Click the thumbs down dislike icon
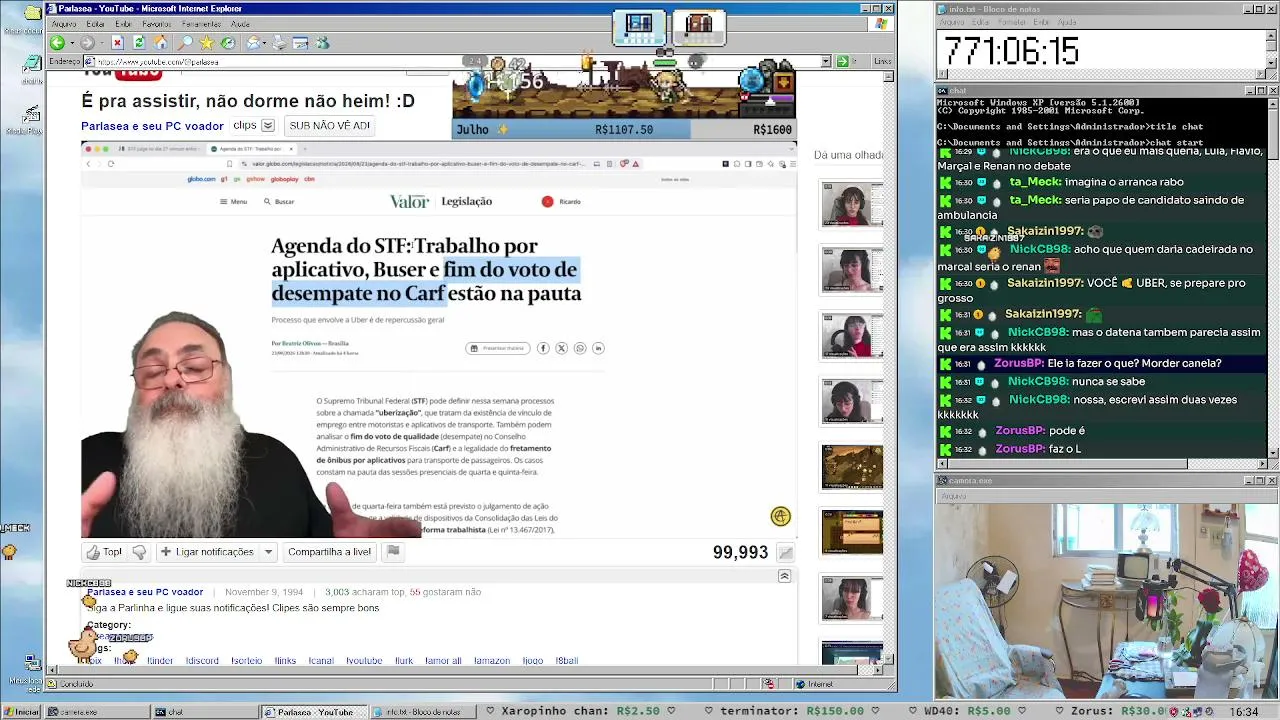 (139, 552)
